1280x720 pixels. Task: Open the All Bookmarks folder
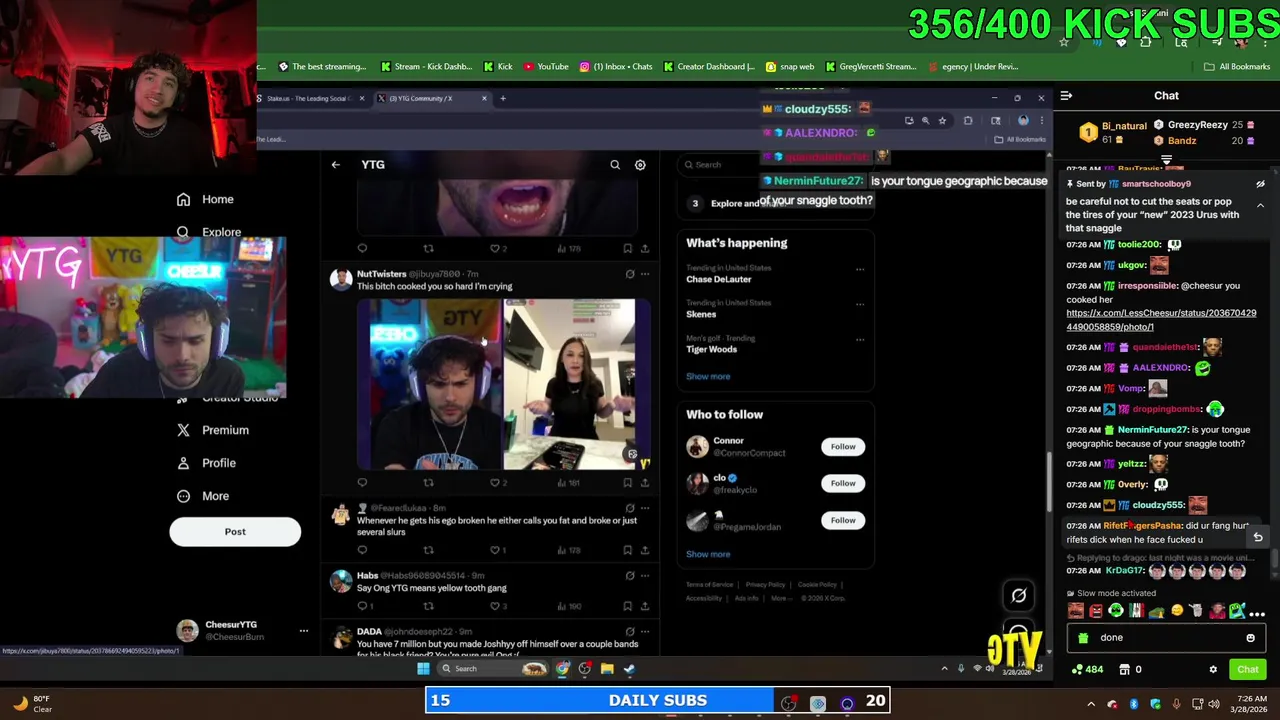click(x=1237, y=67)
